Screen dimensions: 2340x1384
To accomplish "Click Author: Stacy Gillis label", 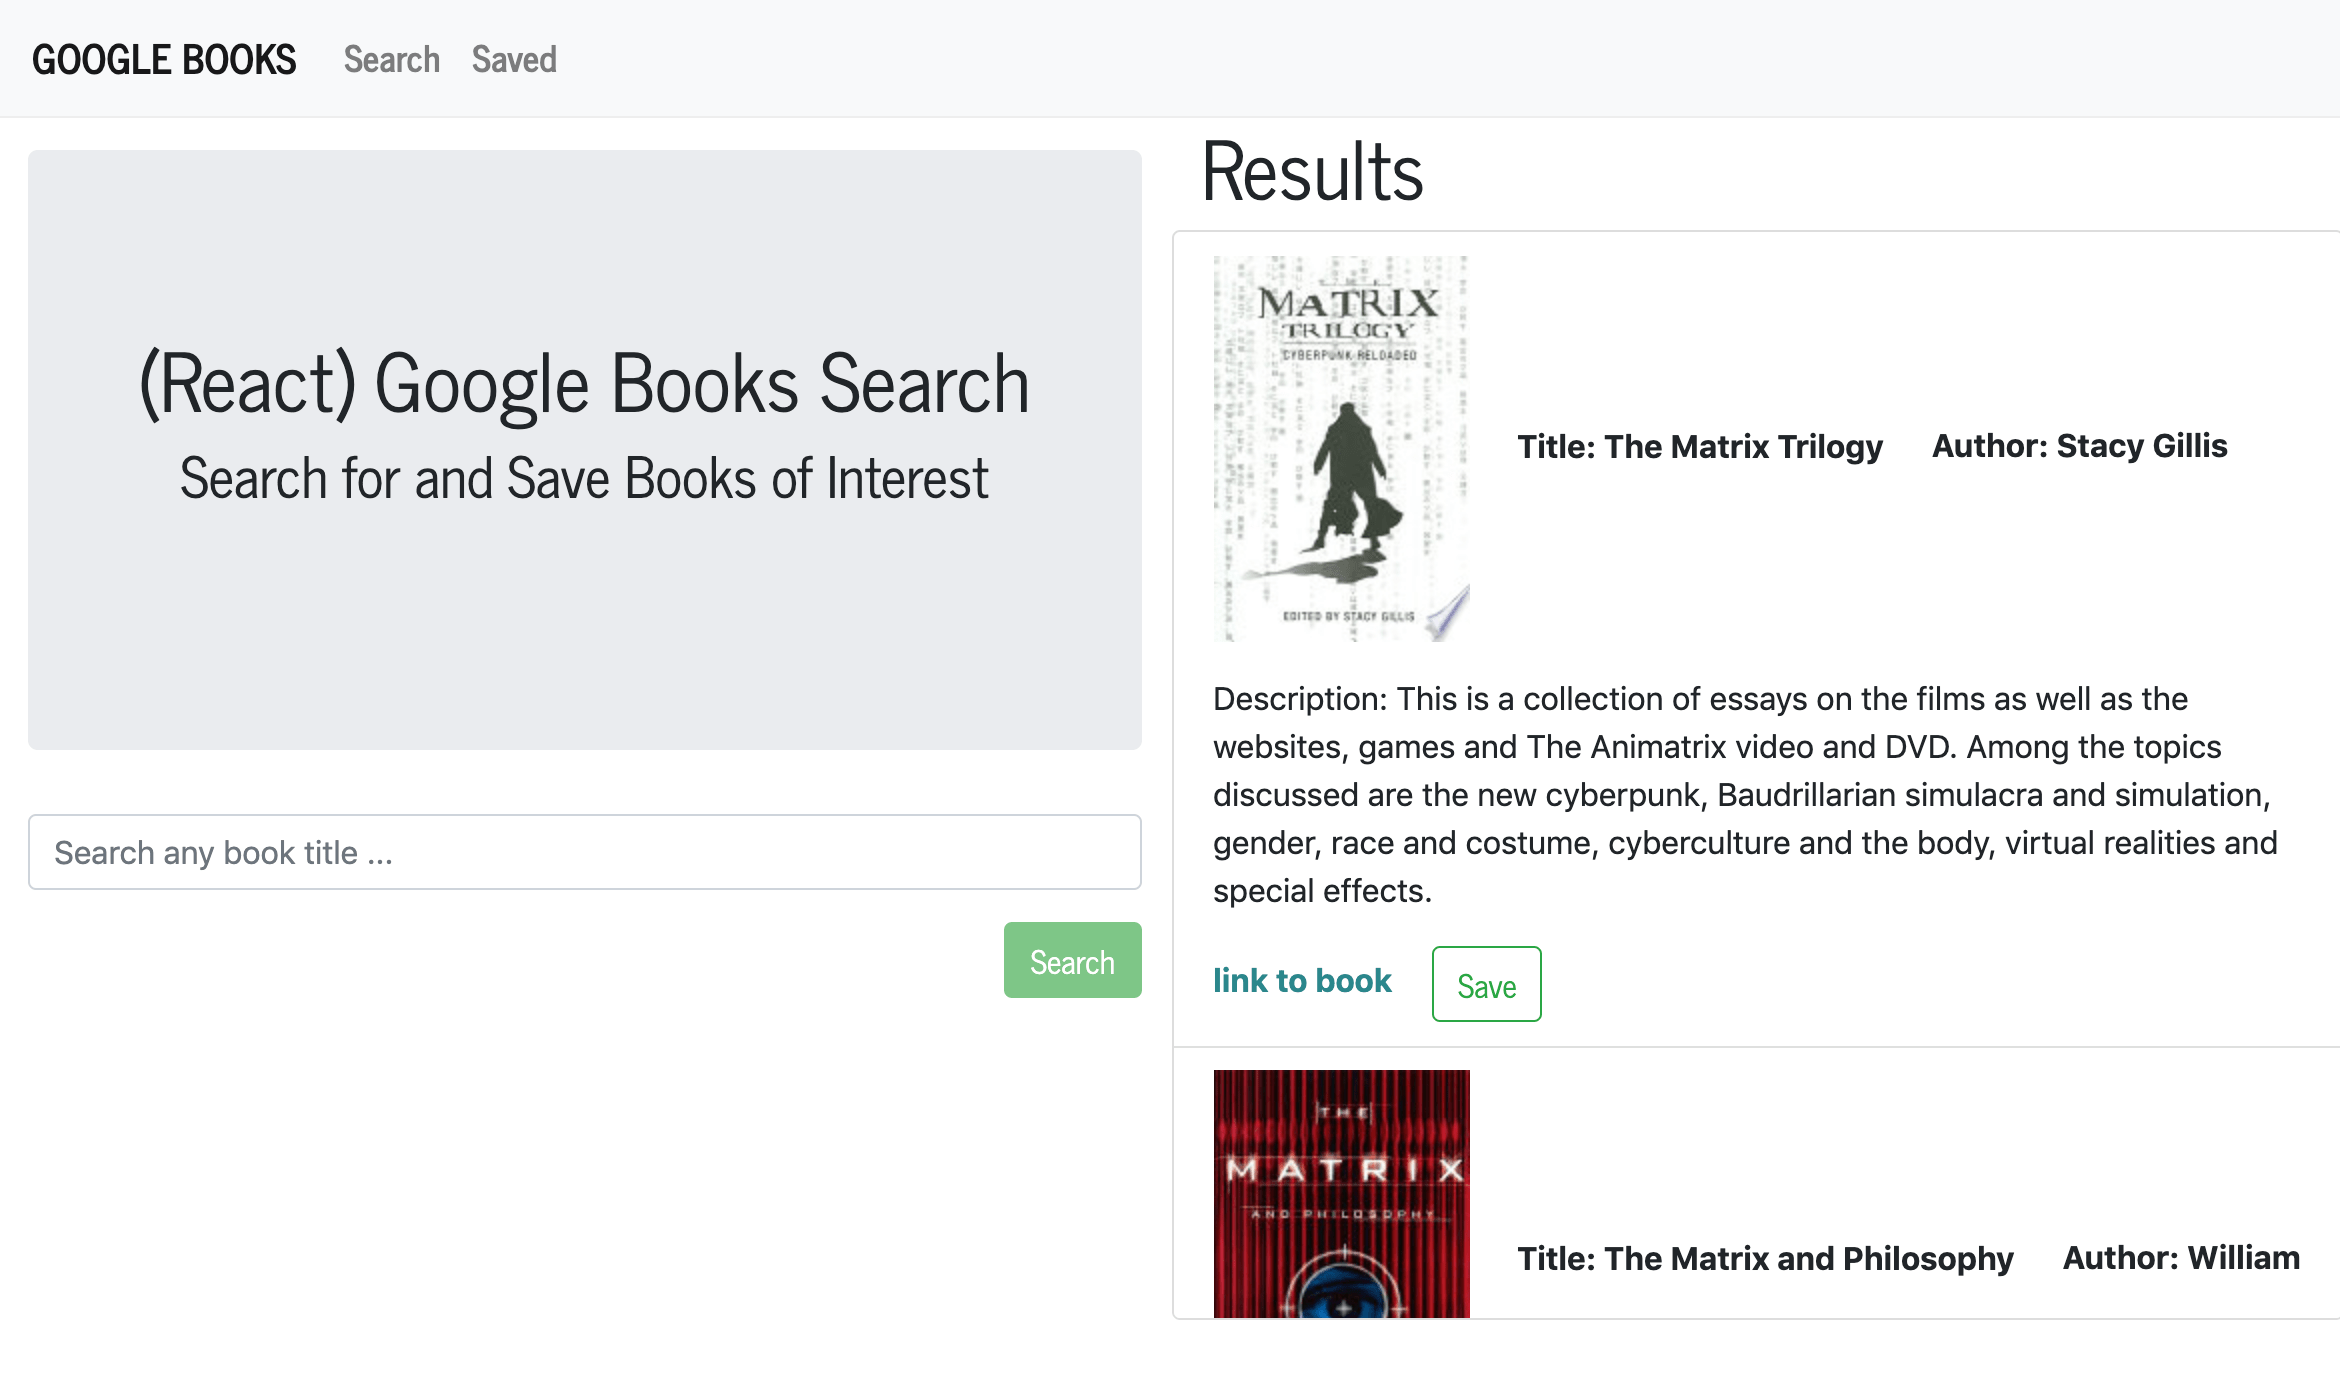I will pyautogui.click(x=2079, y=446).
